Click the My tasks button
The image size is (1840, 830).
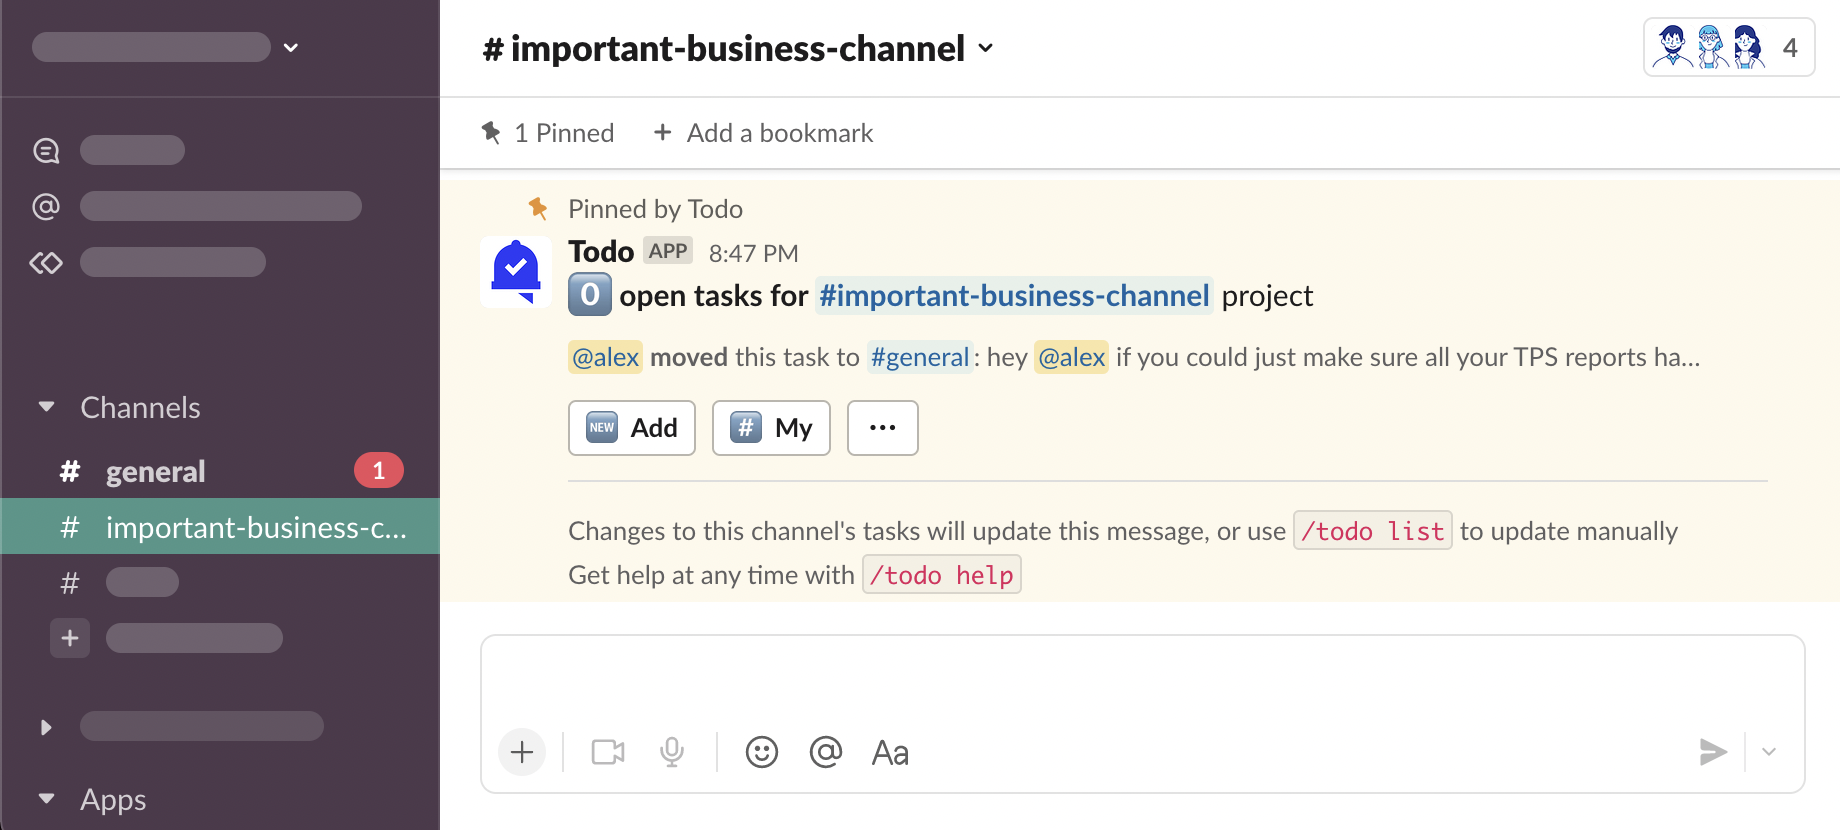tap(771, 428)
